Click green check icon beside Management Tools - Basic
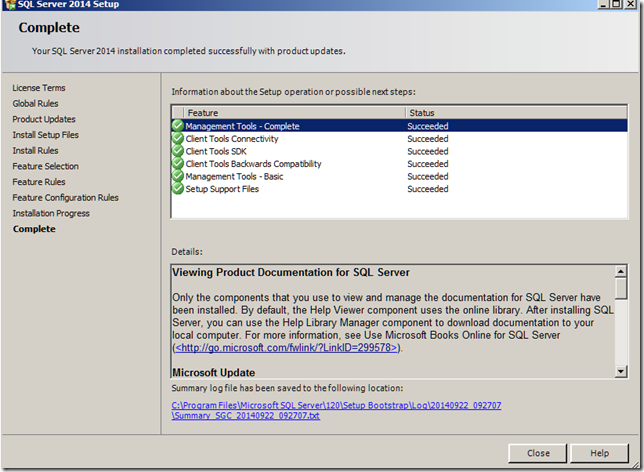The height and width of the screenshot is (472, 644). tap(177, 176)
